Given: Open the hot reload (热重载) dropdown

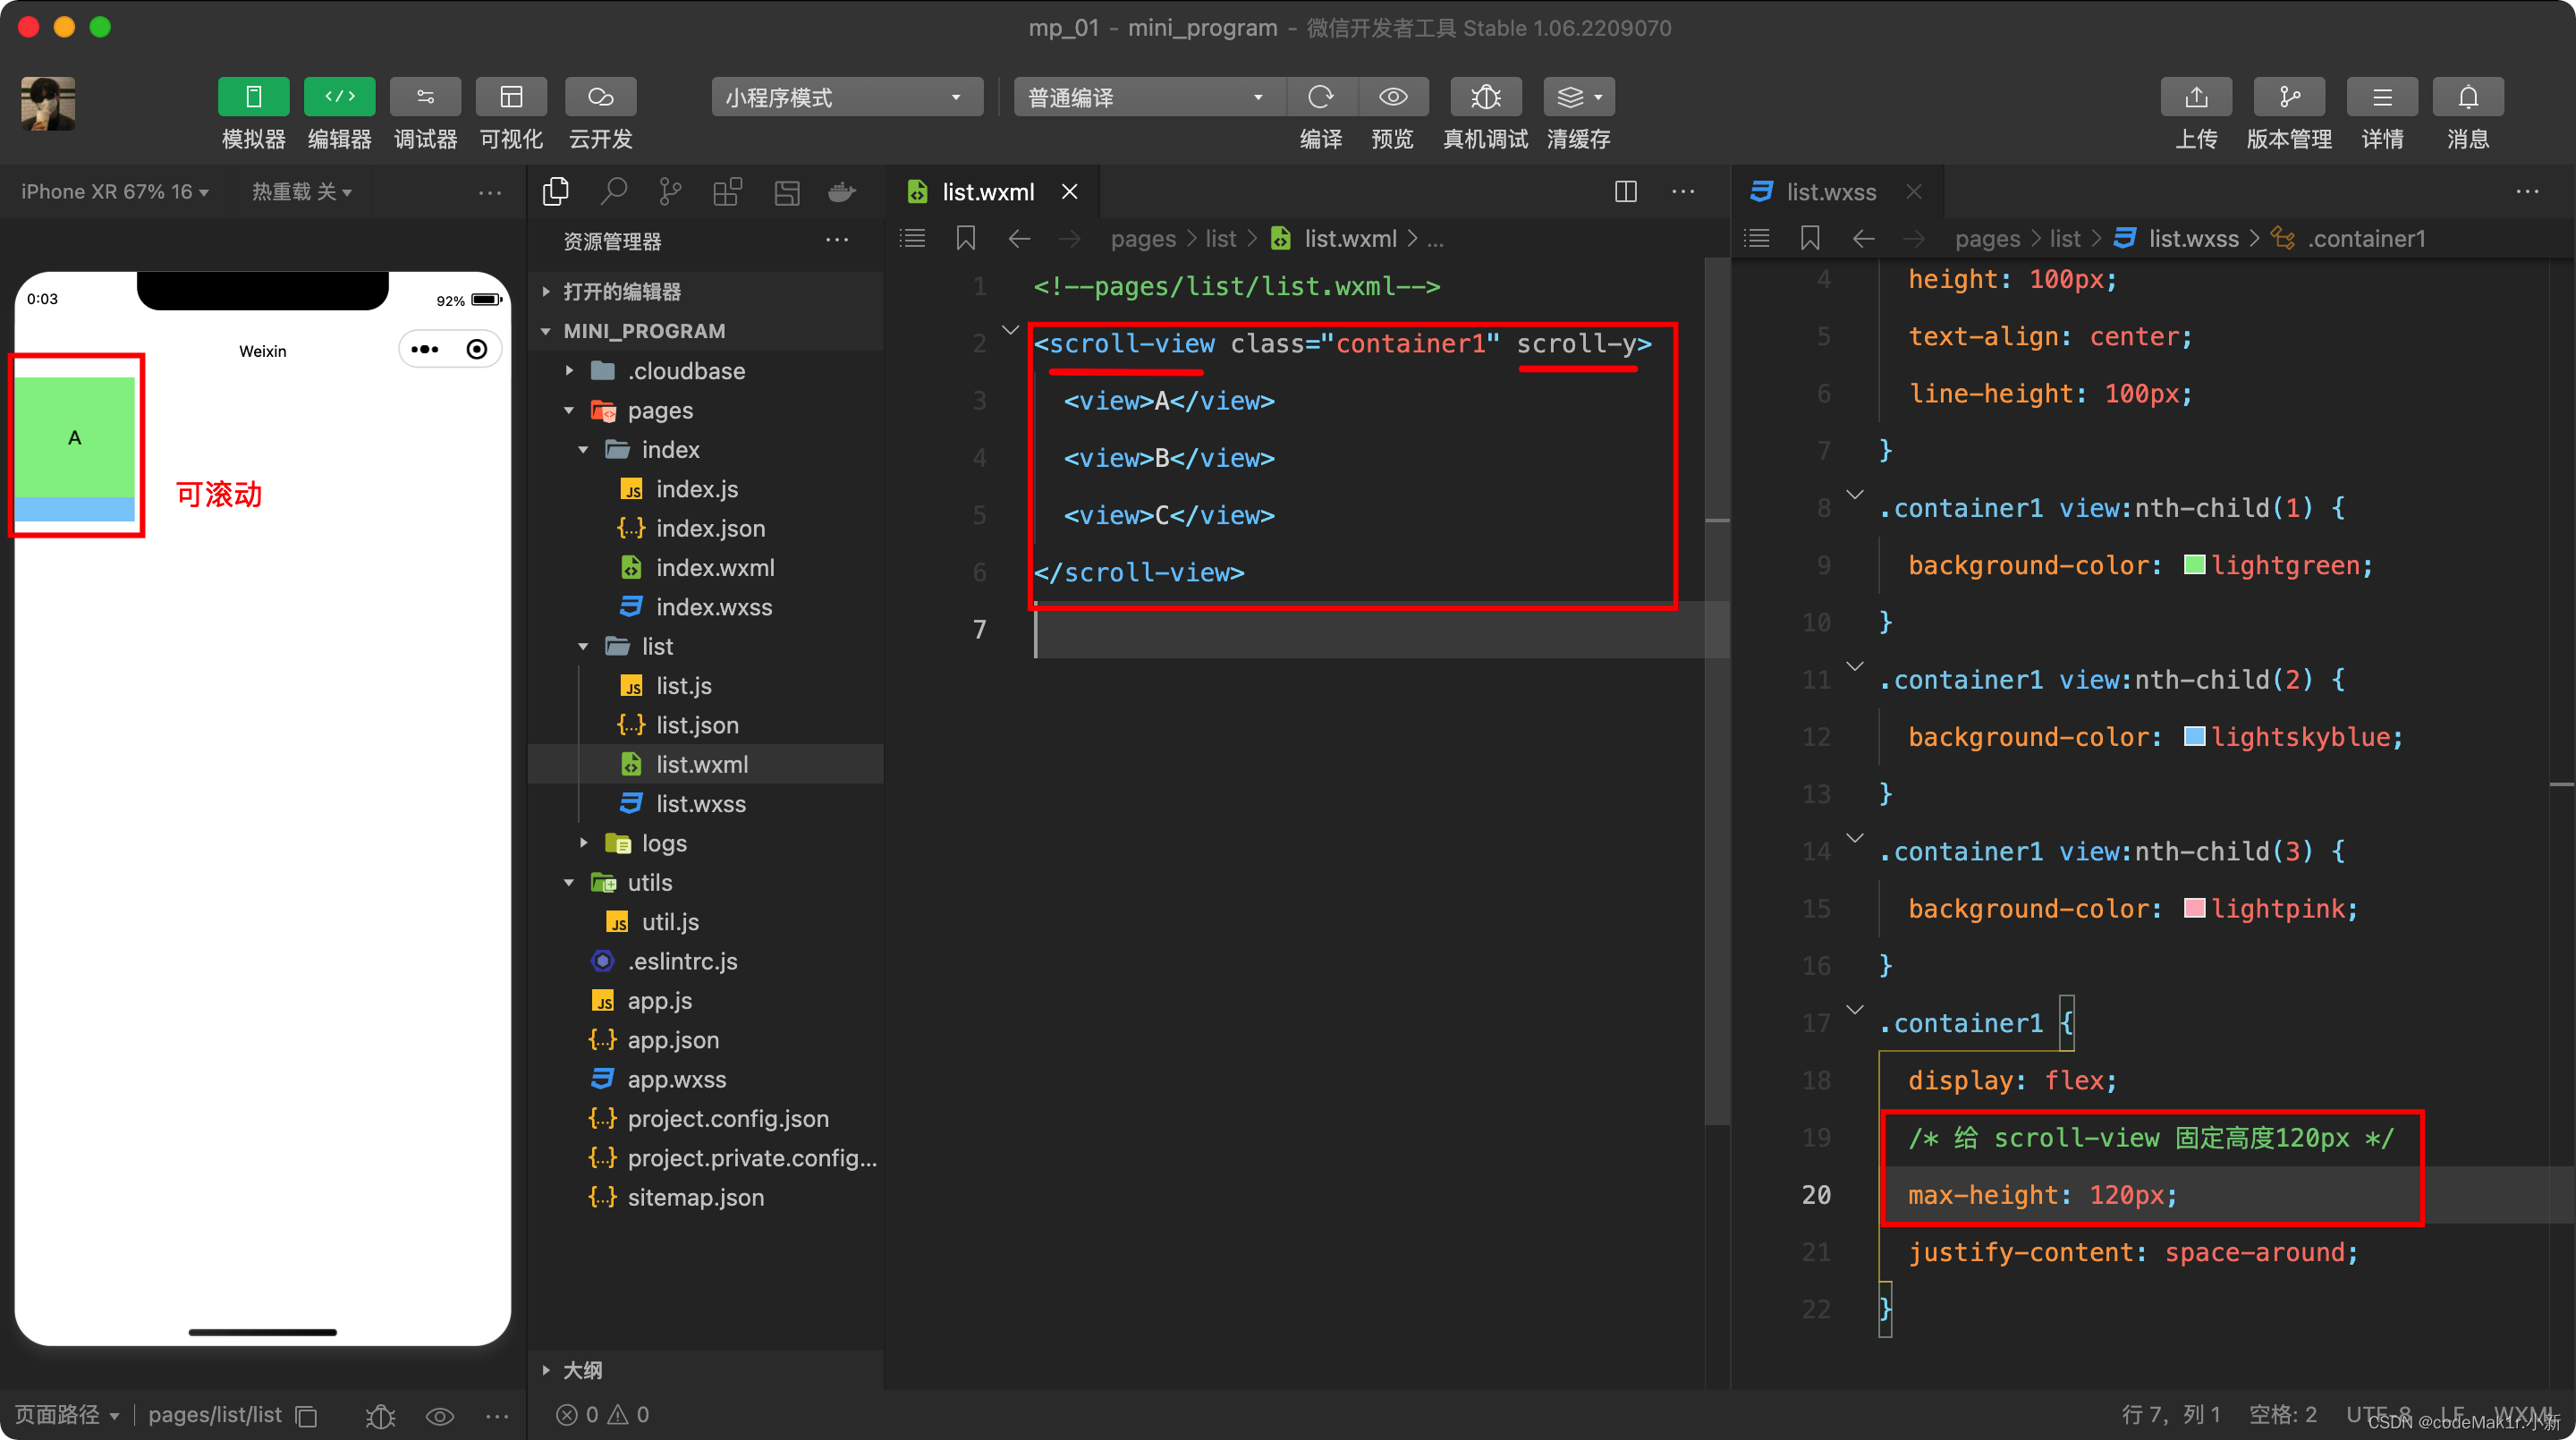Looking at the screenshot, I should coord(301,191).
